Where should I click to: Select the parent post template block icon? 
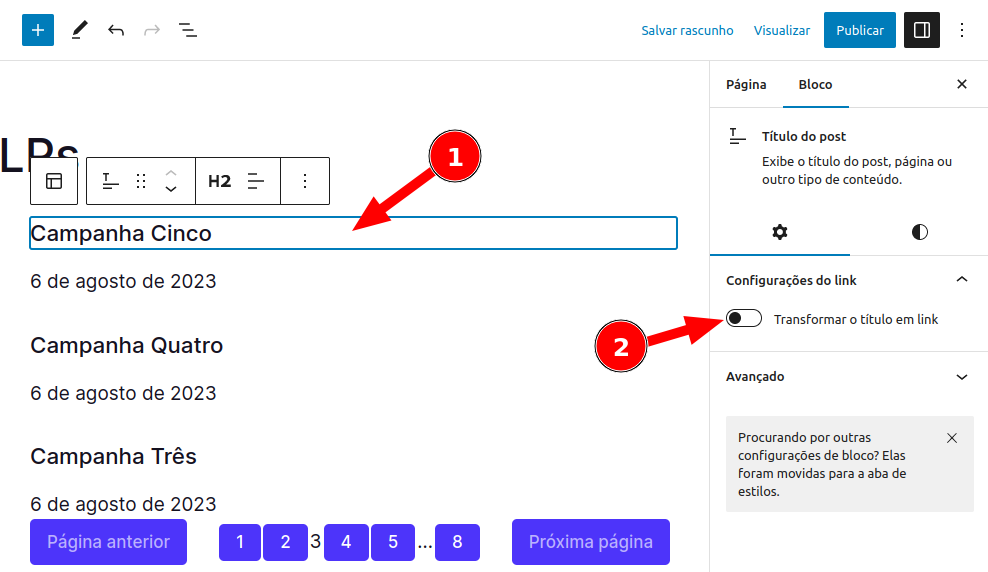click(x=54, y=181)
